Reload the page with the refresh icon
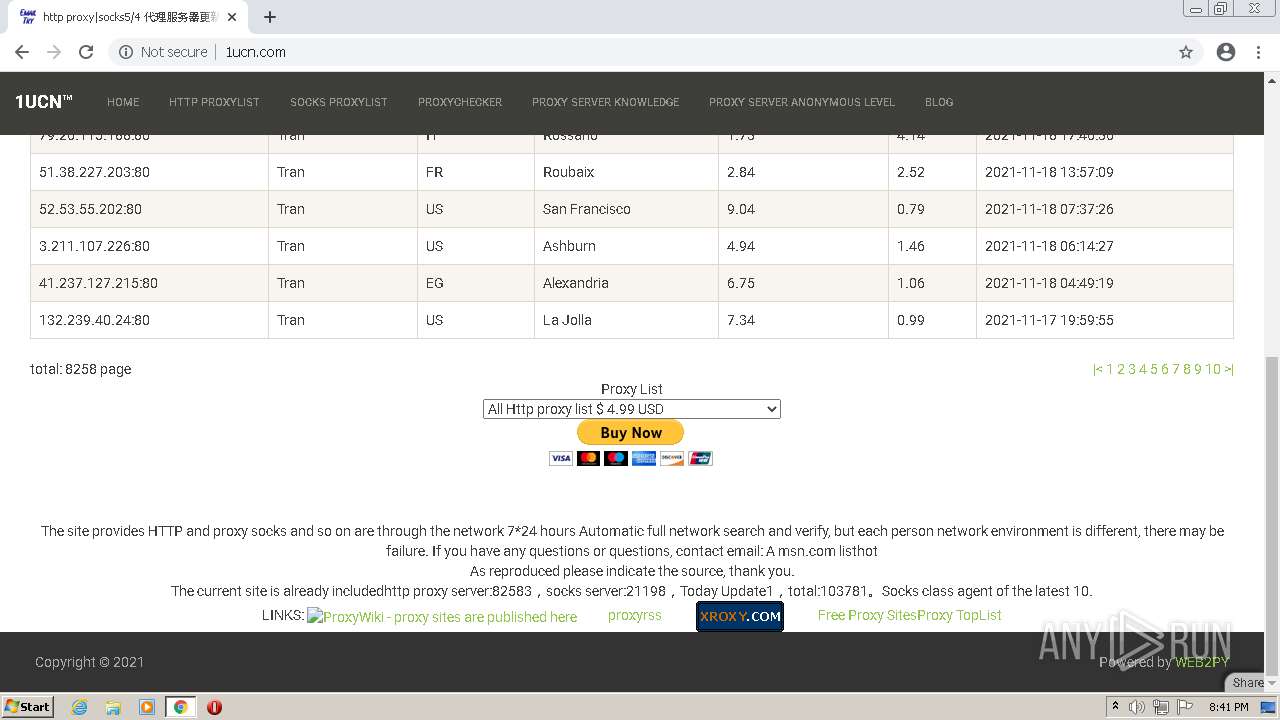Image resolution: width=1280 pixels, height=720 pixels. pos(86,52)
